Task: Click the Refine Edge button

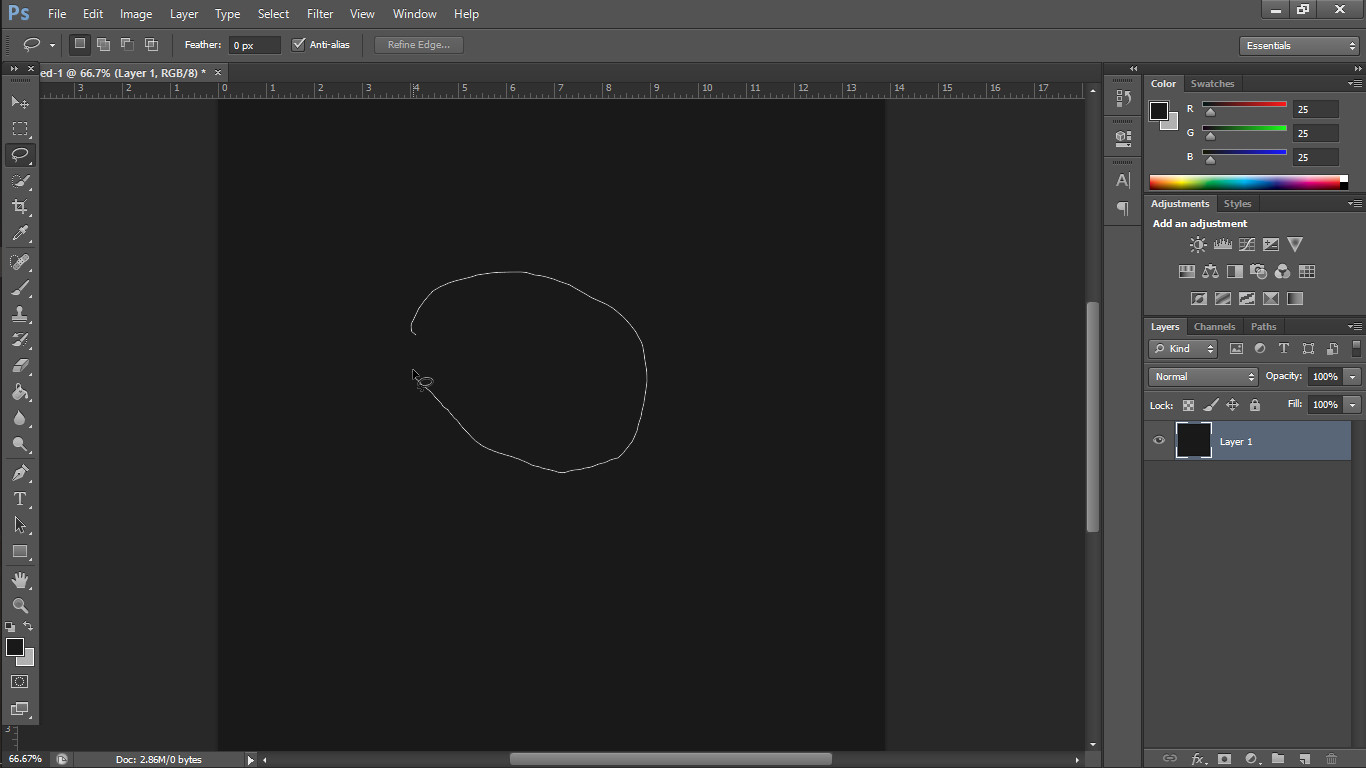Action: pos(419,45)
